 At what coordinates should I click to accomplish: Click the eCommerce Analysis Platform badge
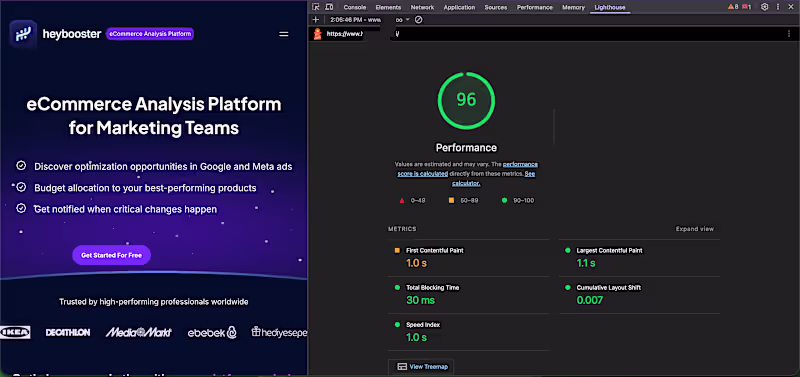tap(150, 34)
